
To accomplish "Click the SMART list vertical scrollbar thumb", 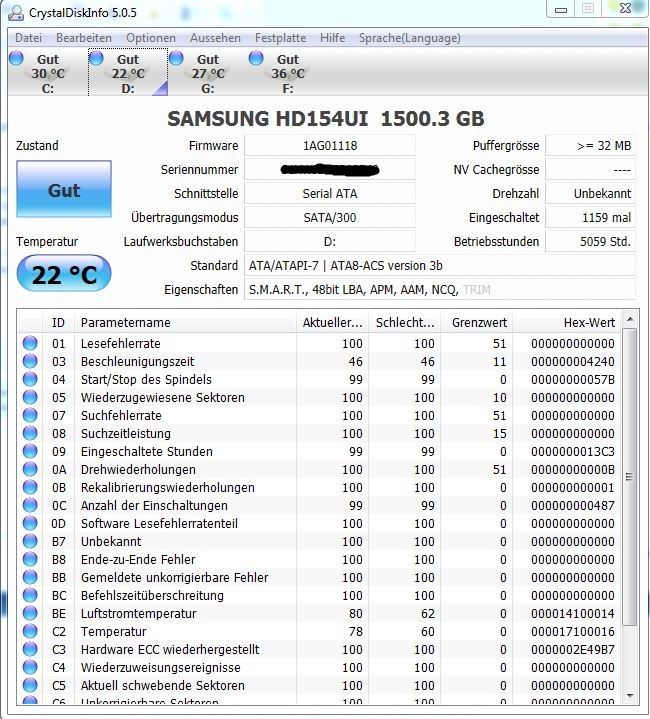I will (x=630, y=476).
